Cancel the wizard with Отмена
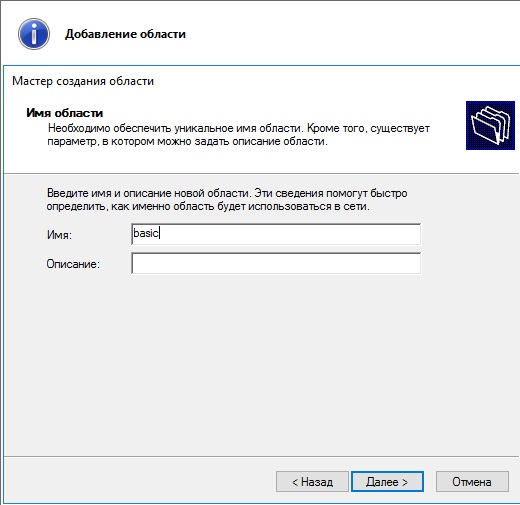 472,482
